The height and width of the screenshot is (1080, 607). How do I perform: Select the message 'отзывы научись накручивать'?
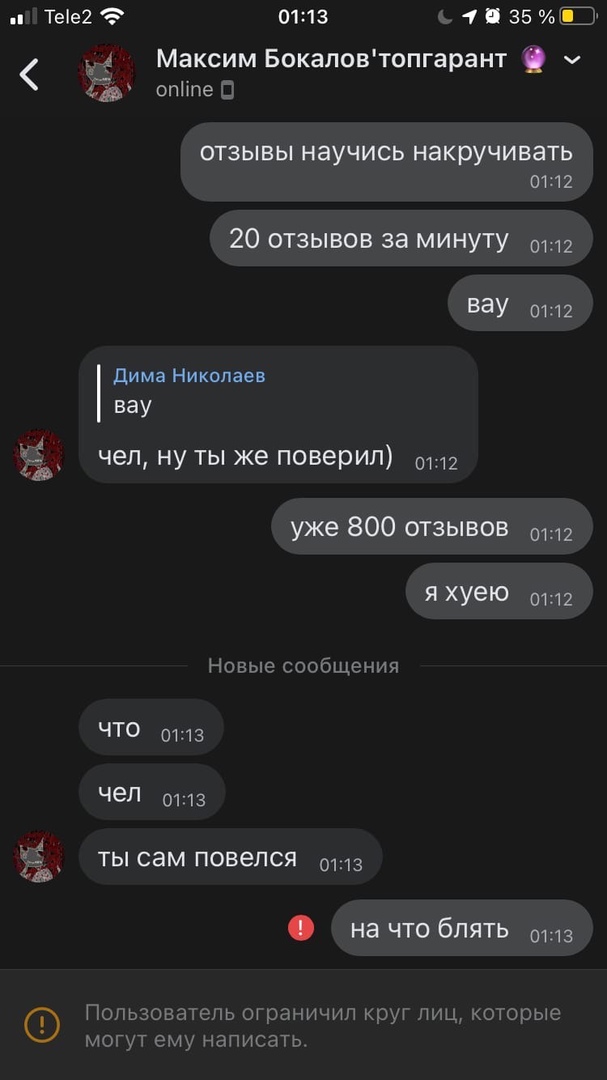387,162
